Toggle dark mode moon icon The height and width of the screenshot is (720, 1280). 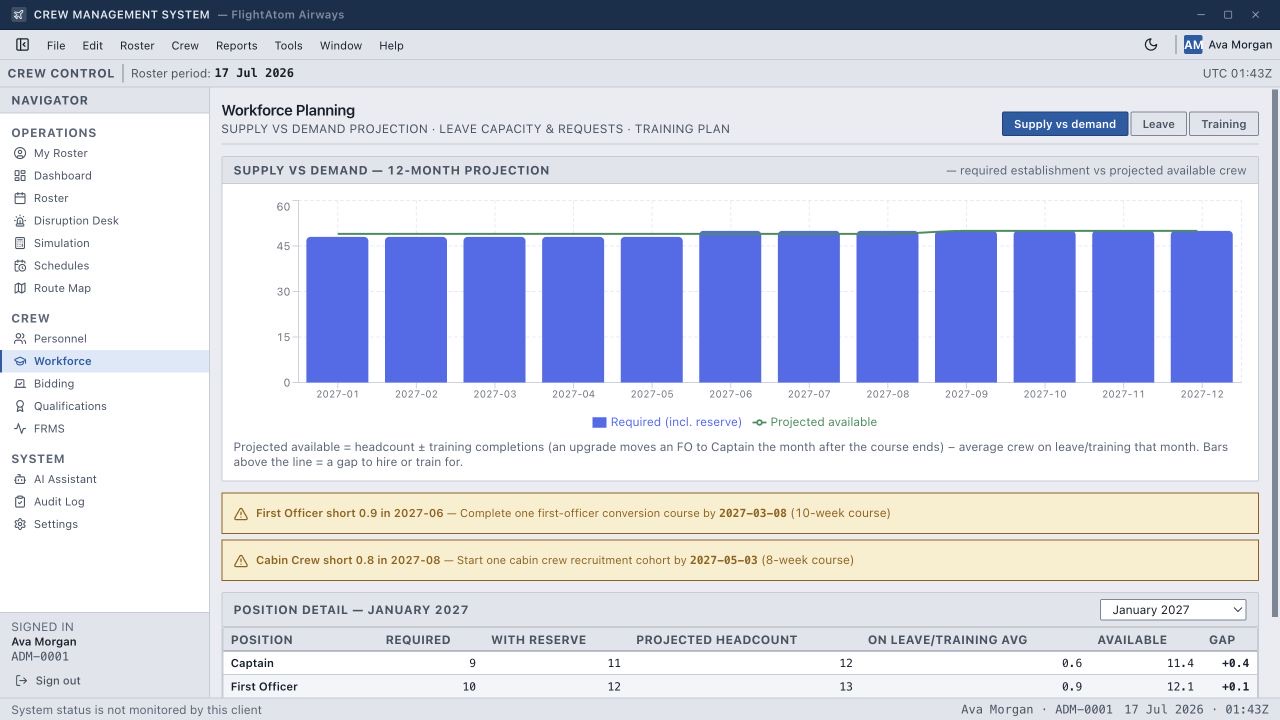click(x=1151, y=45)
